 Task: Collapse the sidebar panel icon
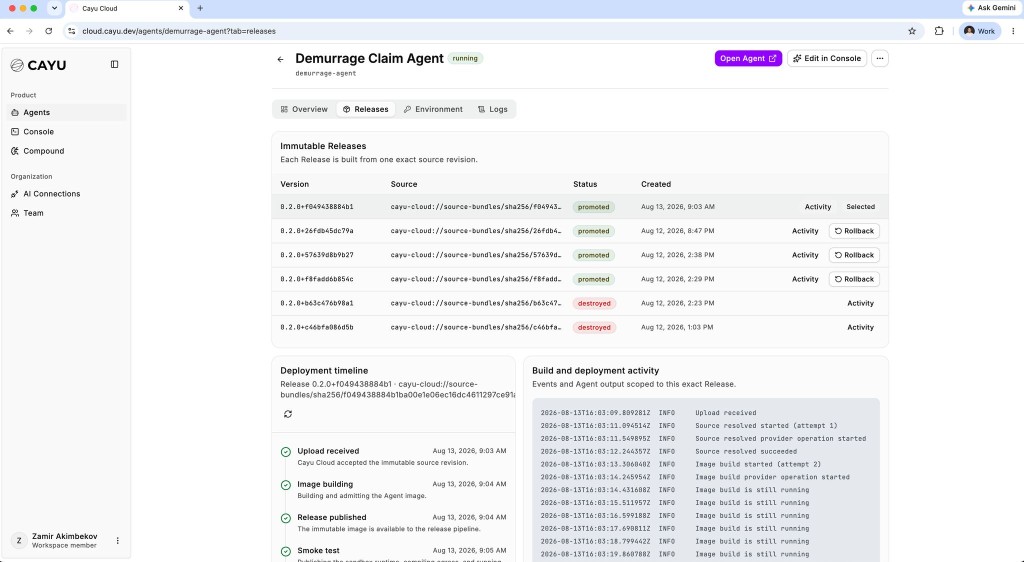[114, 65]
